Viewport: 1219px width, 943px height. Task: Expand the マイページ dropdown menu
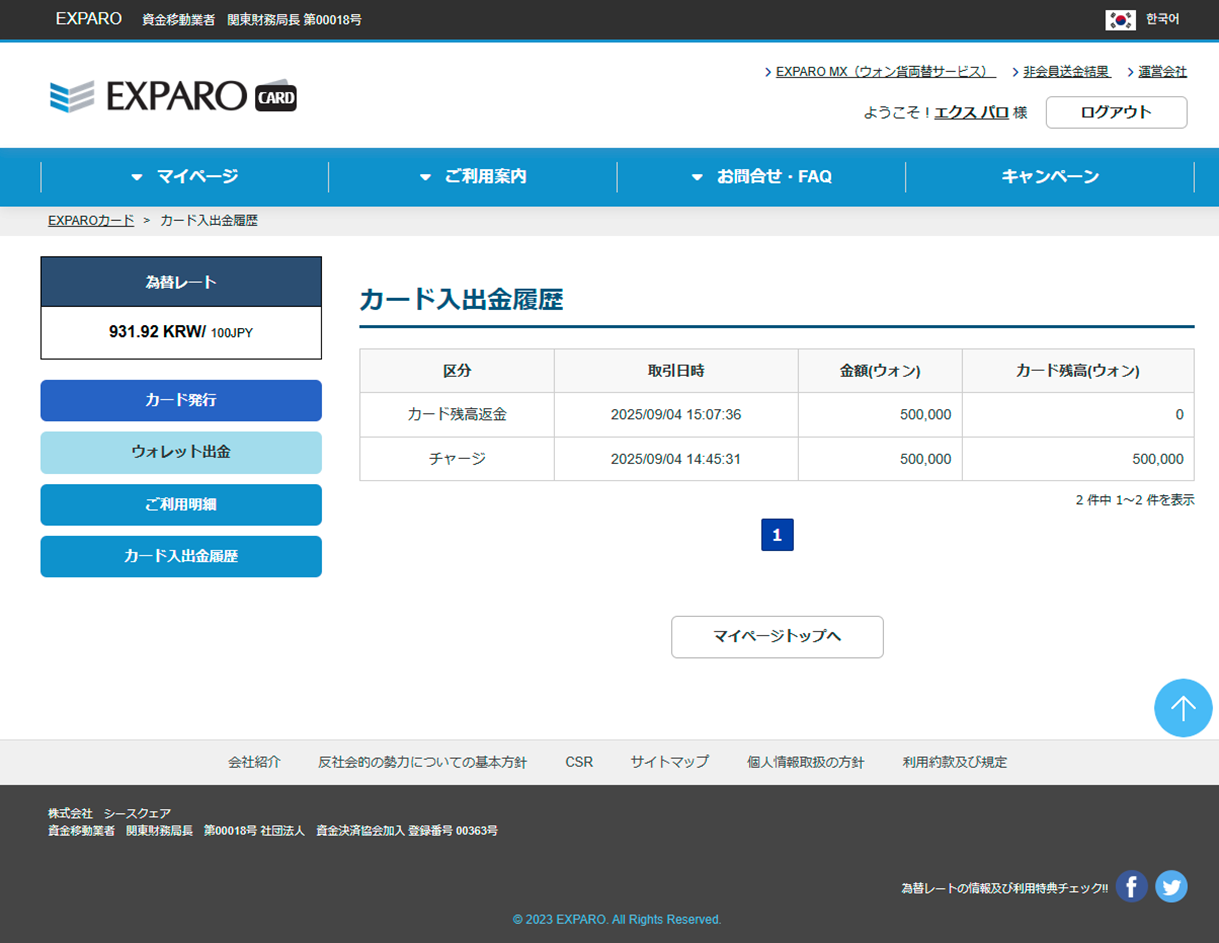[x=185, y=177]
